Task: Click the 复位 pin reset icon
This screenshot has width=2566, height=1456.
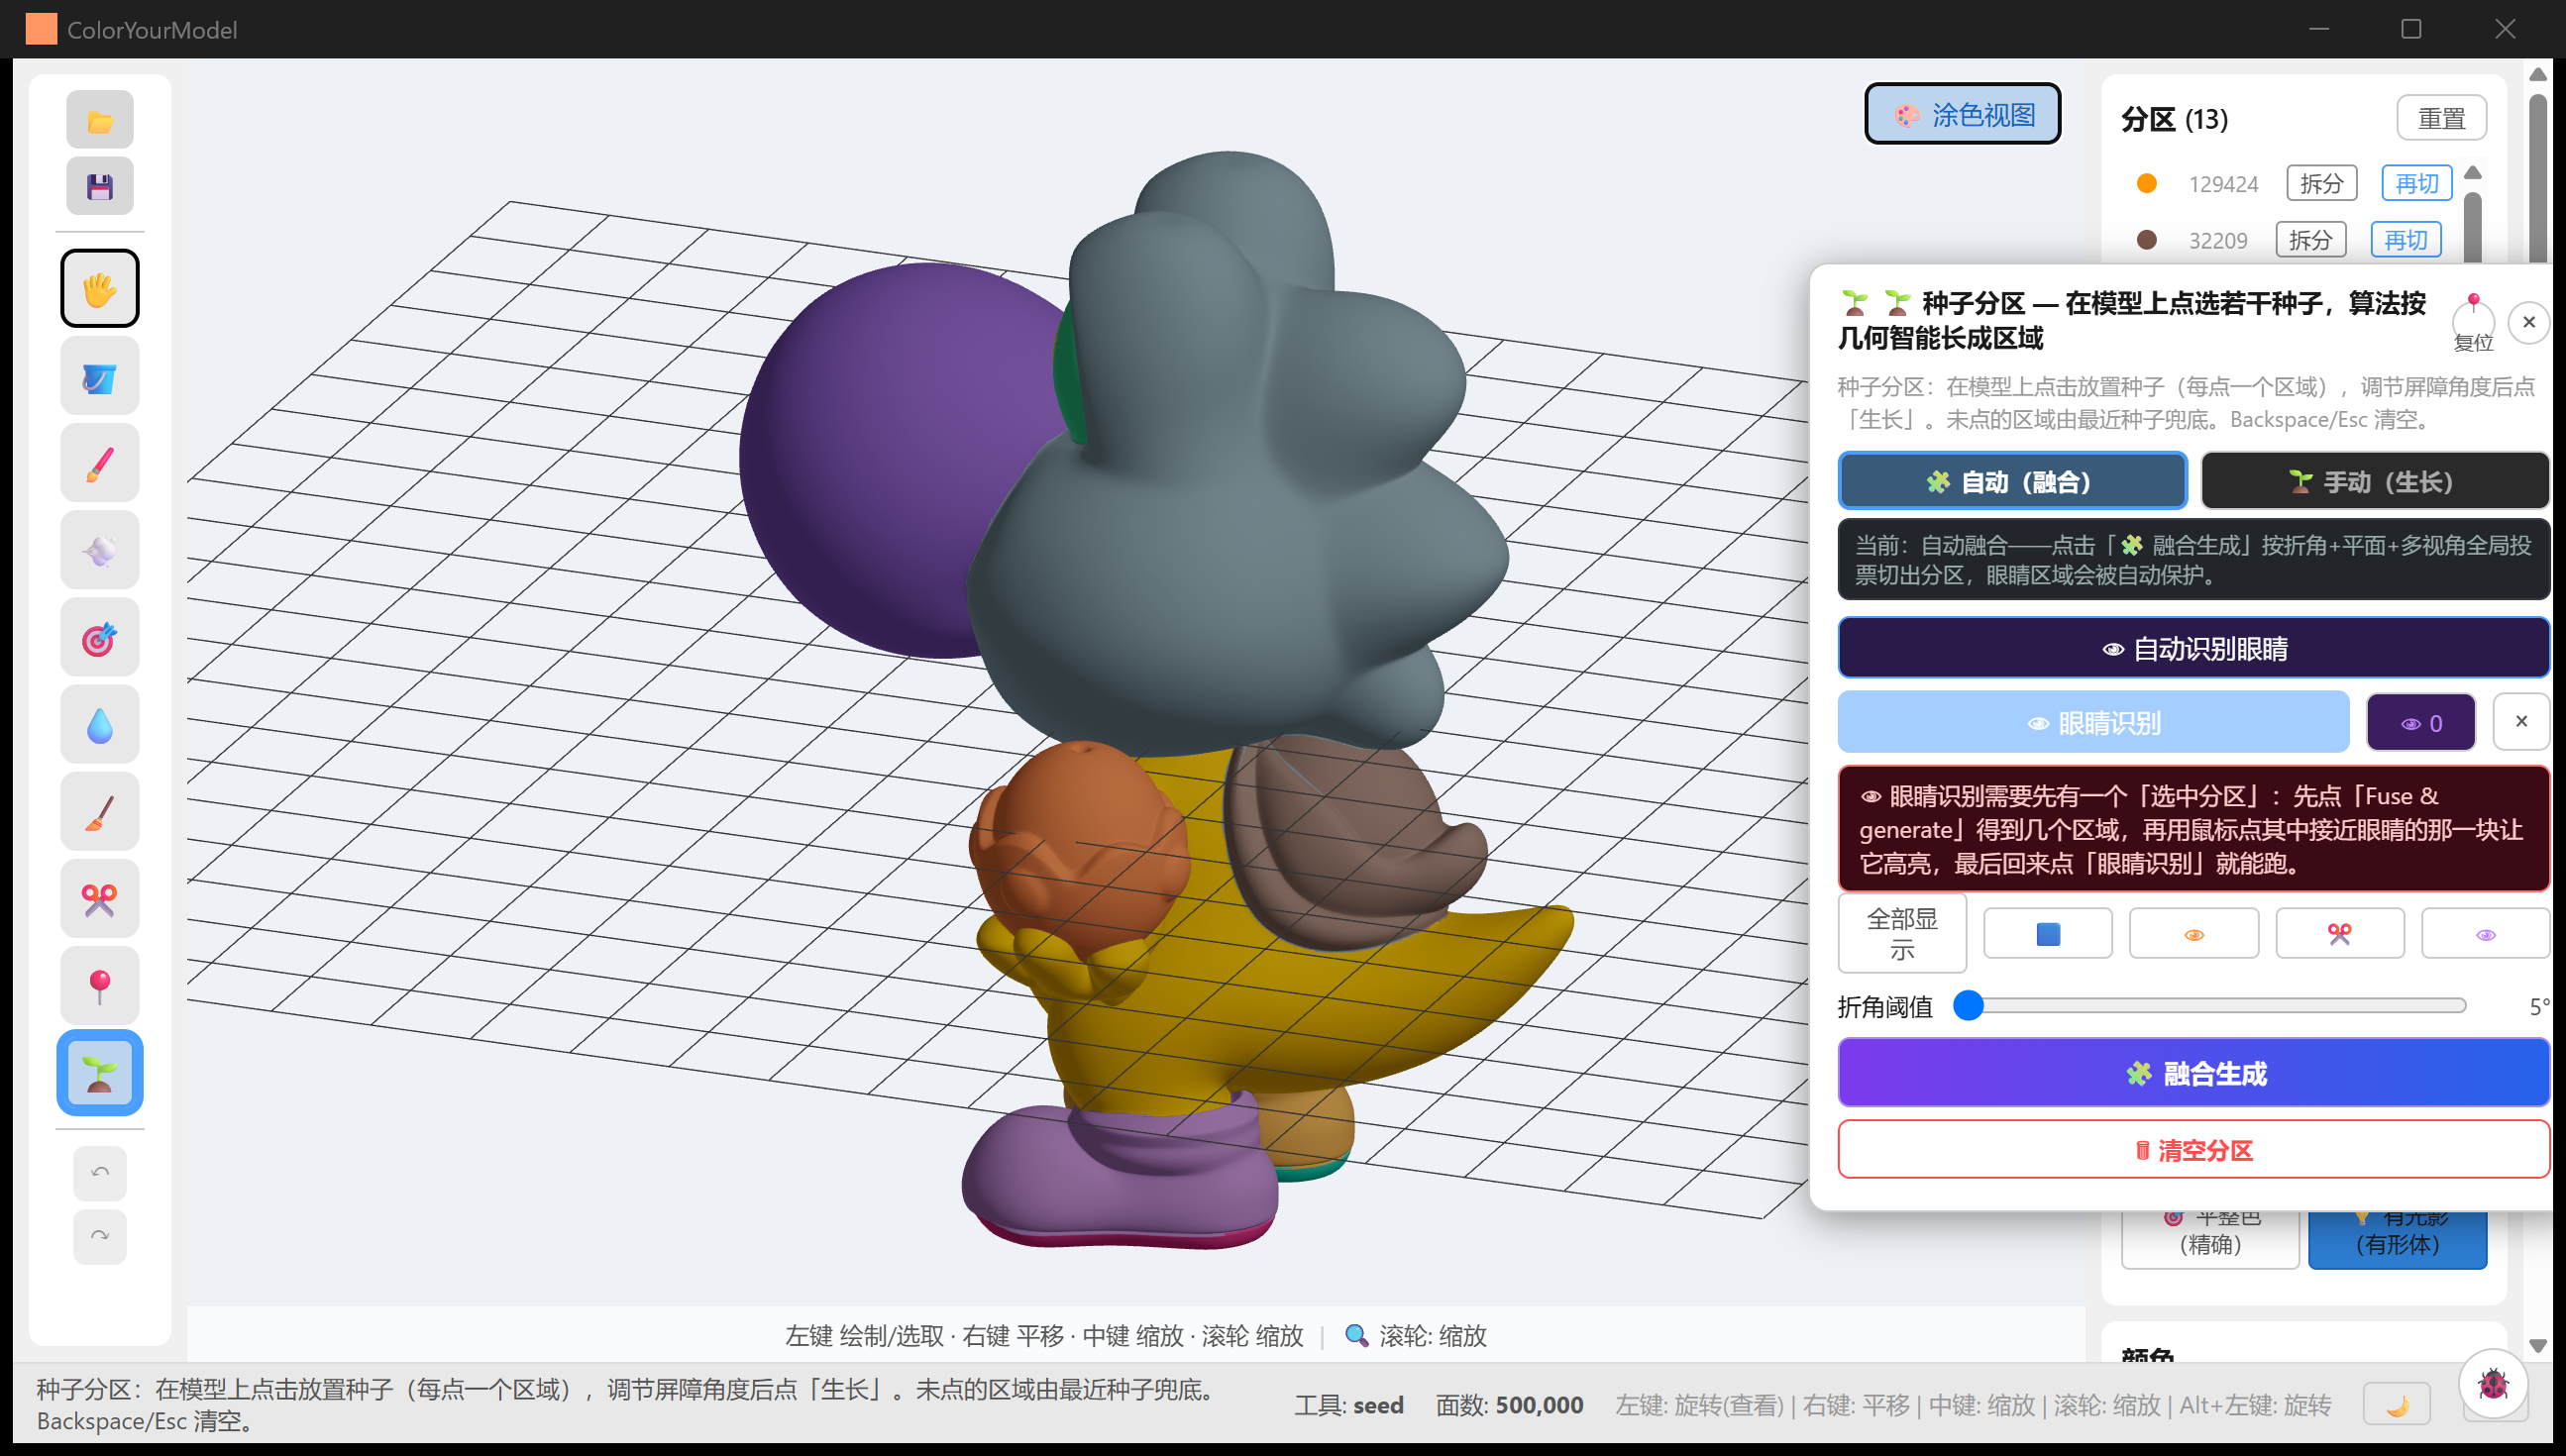Action: pos(2473,322)
